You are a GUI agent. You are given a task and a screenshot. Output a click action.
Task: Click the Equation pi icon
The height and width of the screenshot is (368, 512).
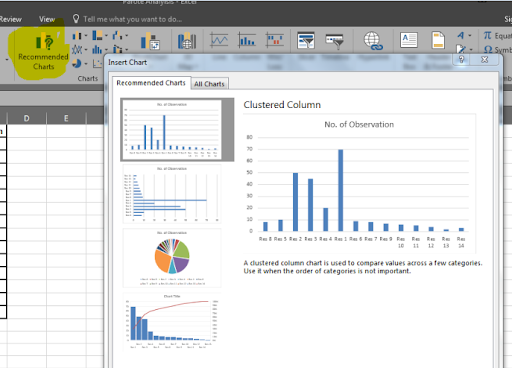point(488,35)
